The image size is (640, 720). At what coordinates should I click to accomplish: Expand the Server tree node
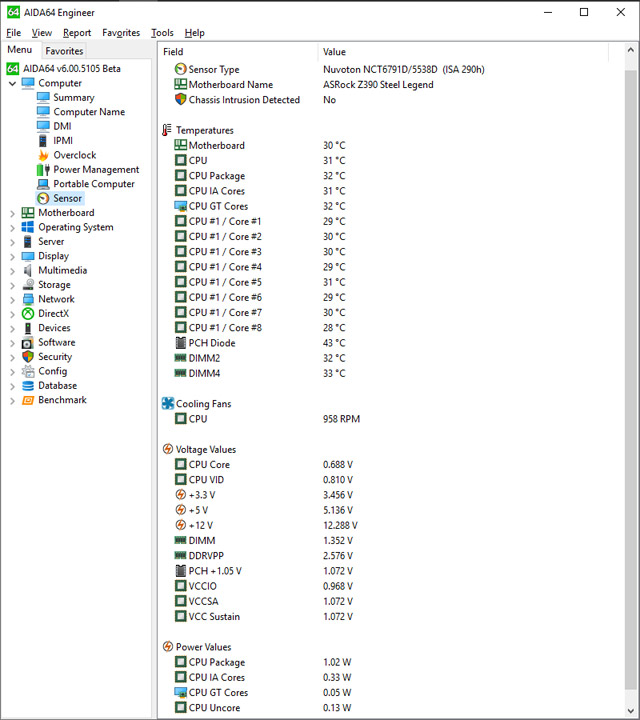[x=12, y=242]
